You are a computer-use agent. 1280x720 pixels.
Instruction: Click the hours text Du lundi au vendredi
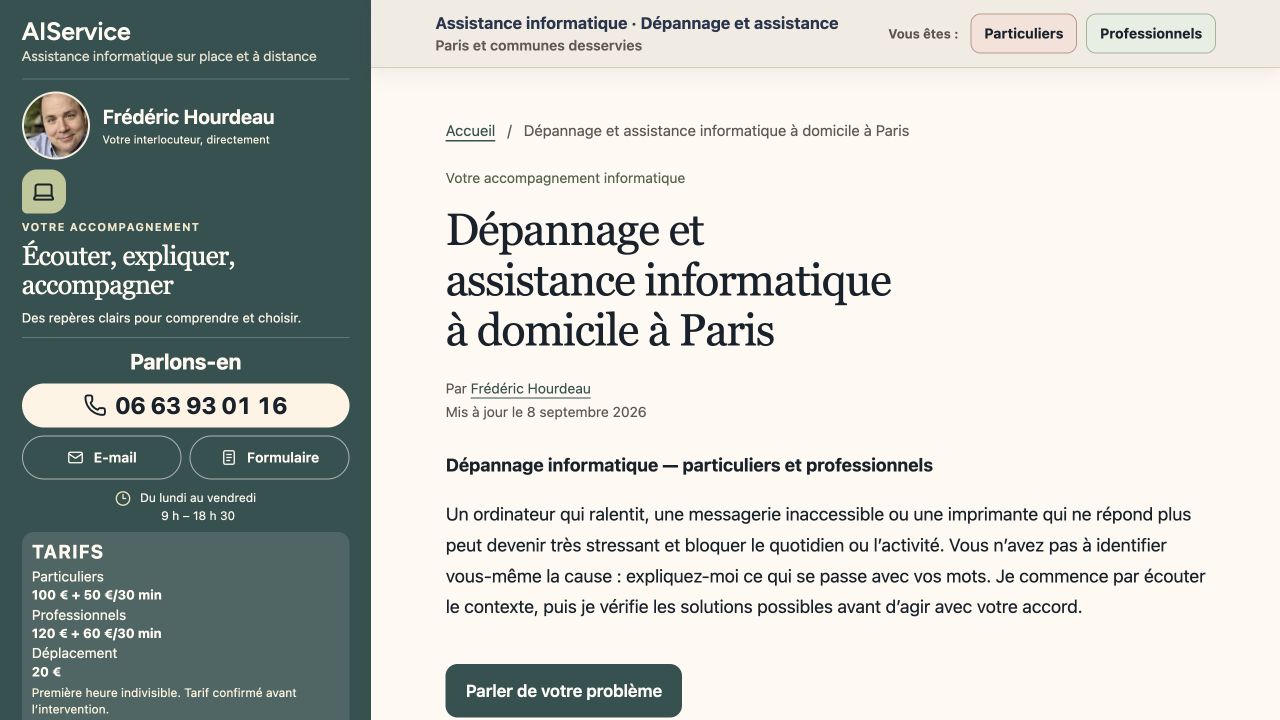pos(198,498)
